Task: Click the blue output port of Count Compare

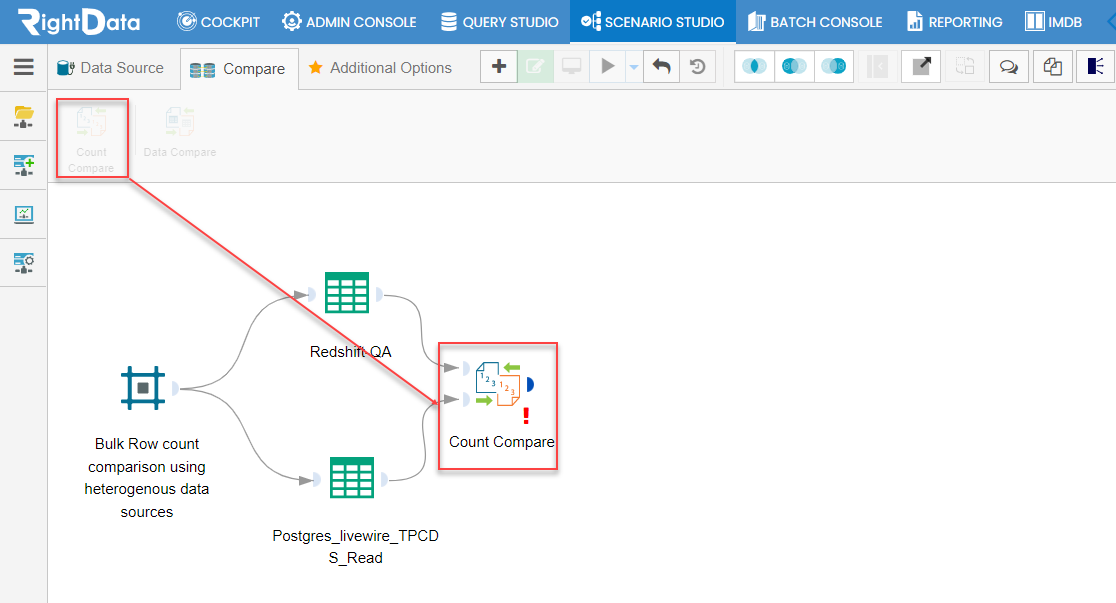Action: click(530, 385)
